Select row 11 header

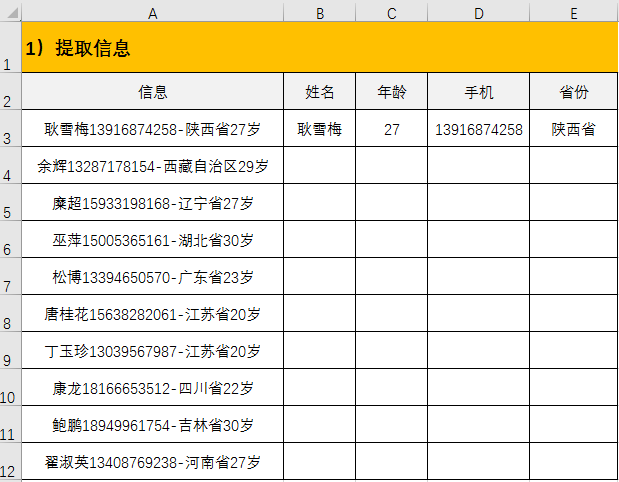click(10, 424)
